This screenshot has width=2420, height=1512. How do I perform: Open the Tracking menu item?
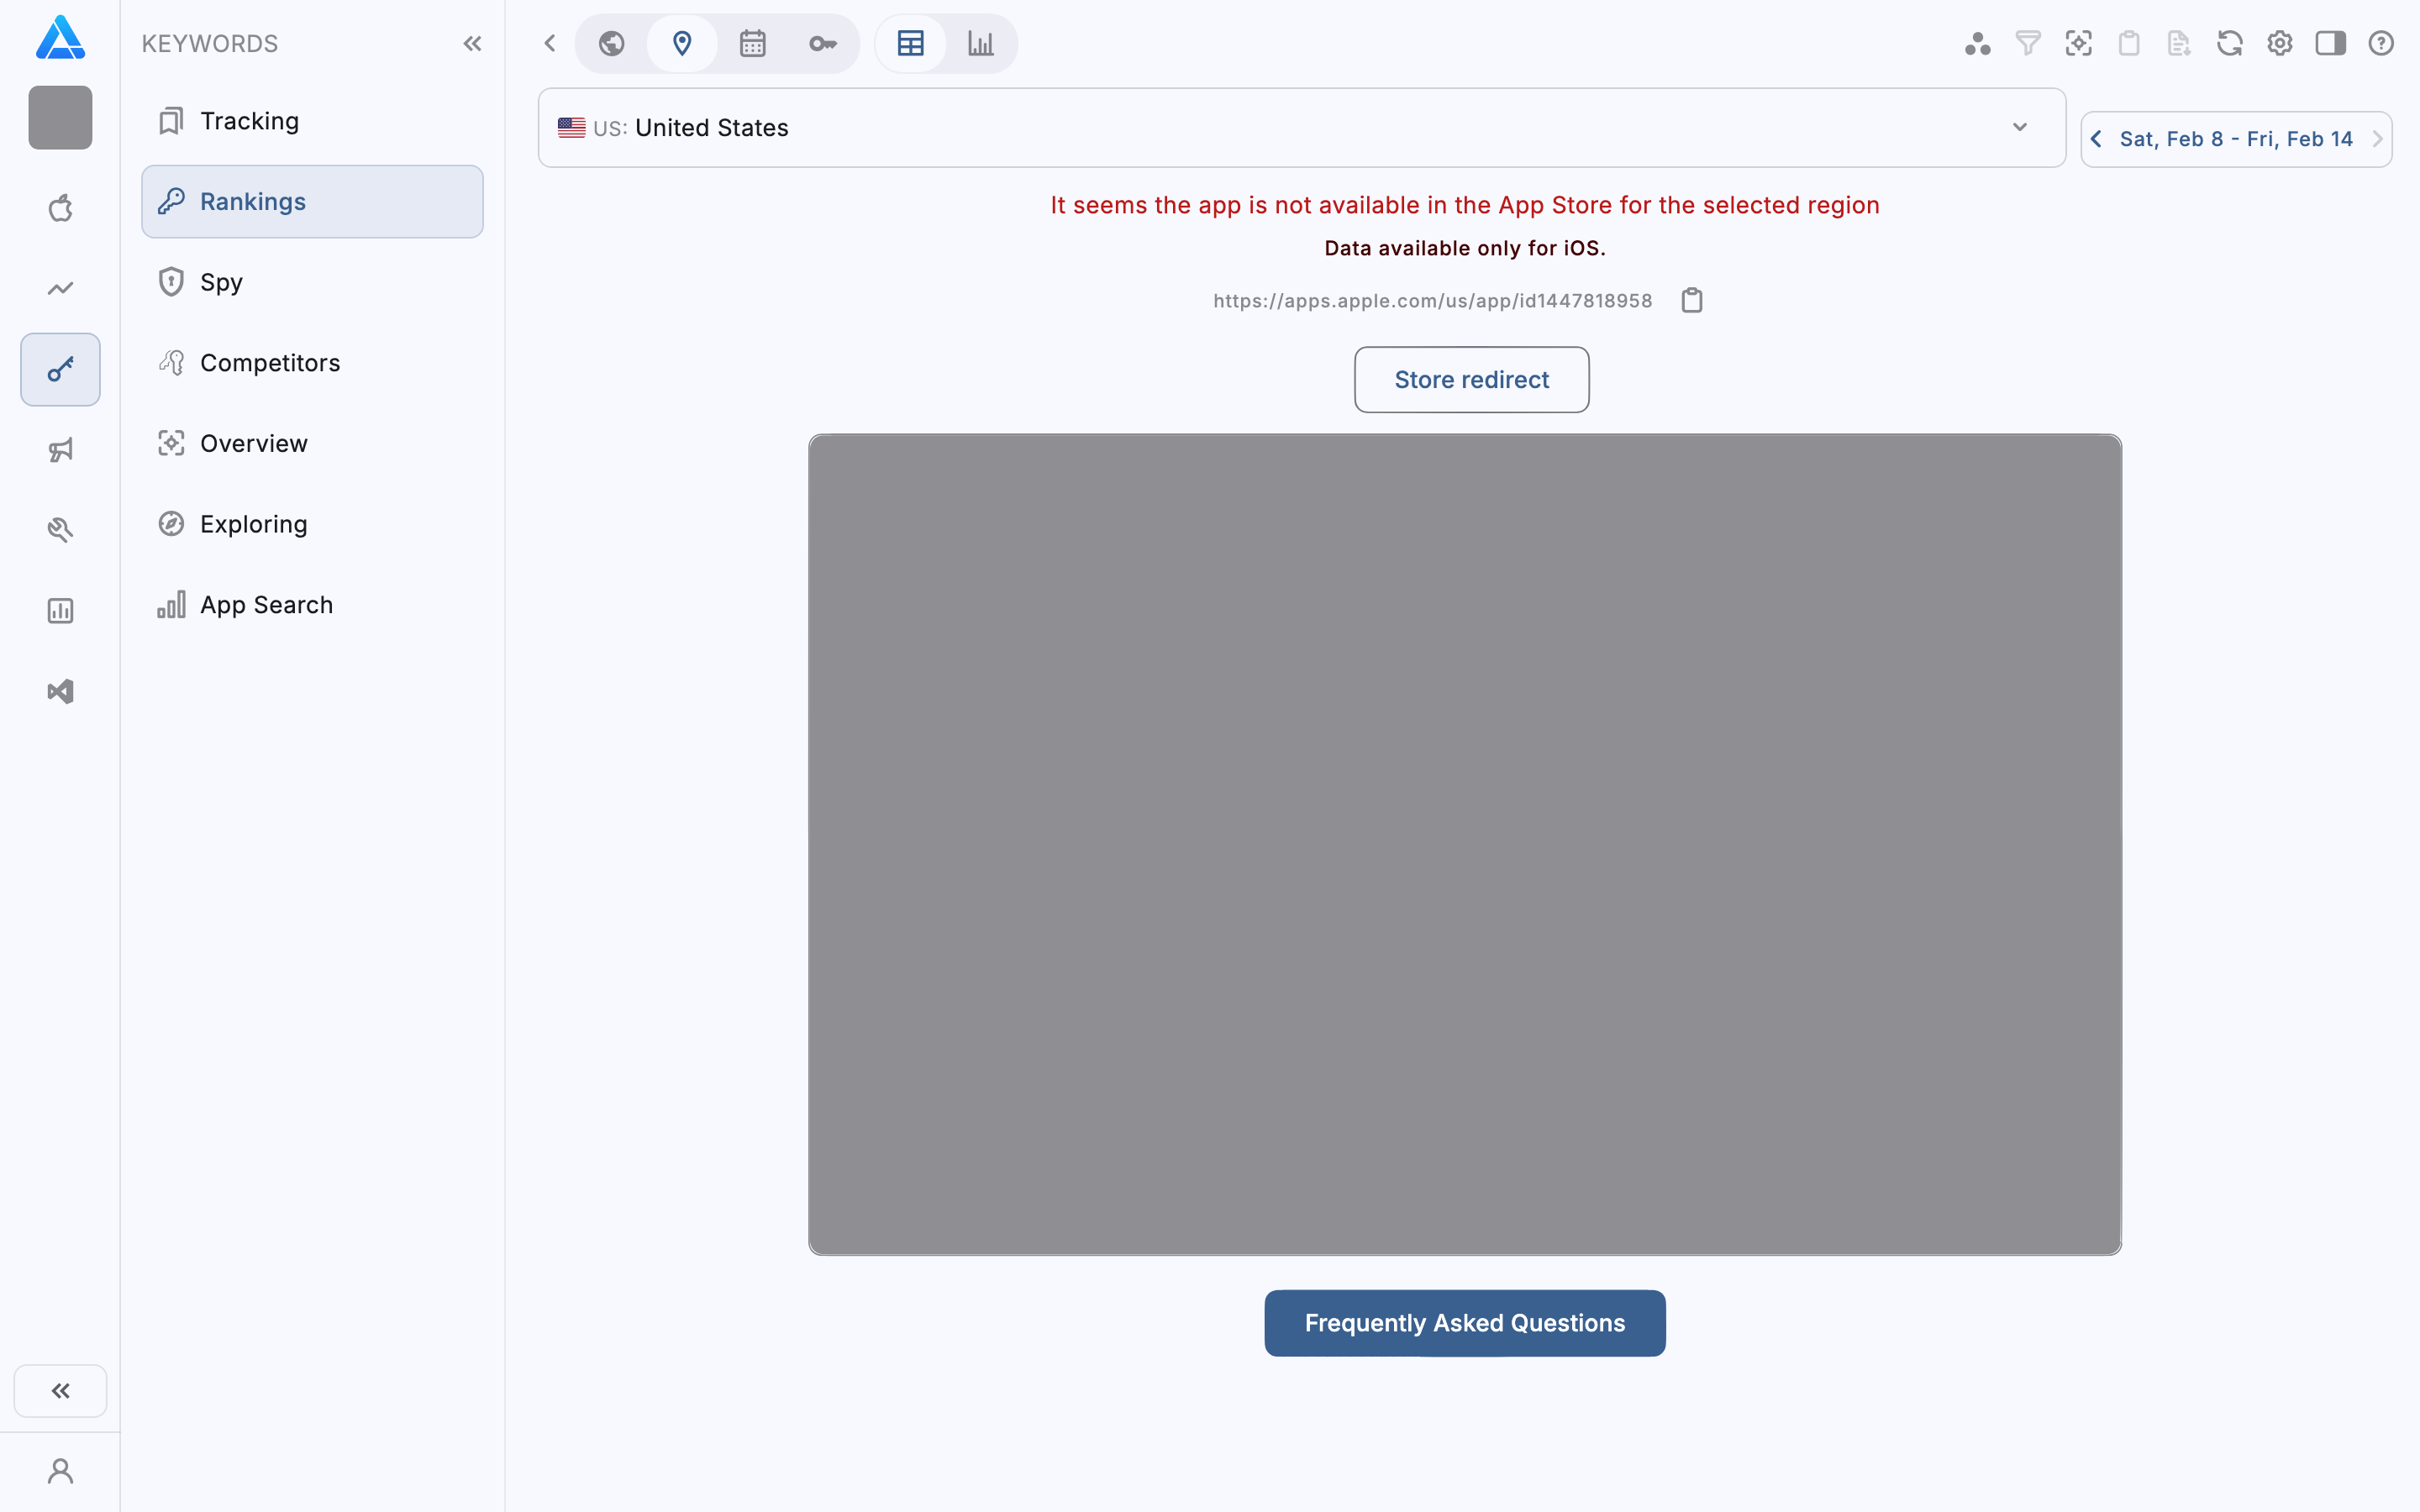click(249, 121)
